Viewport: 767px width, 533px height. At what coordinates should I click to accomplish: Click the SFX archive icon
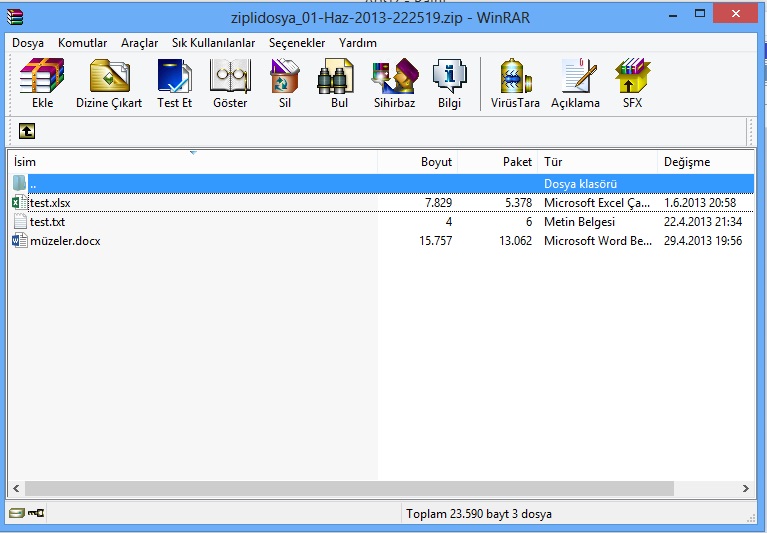click(632, 76)
